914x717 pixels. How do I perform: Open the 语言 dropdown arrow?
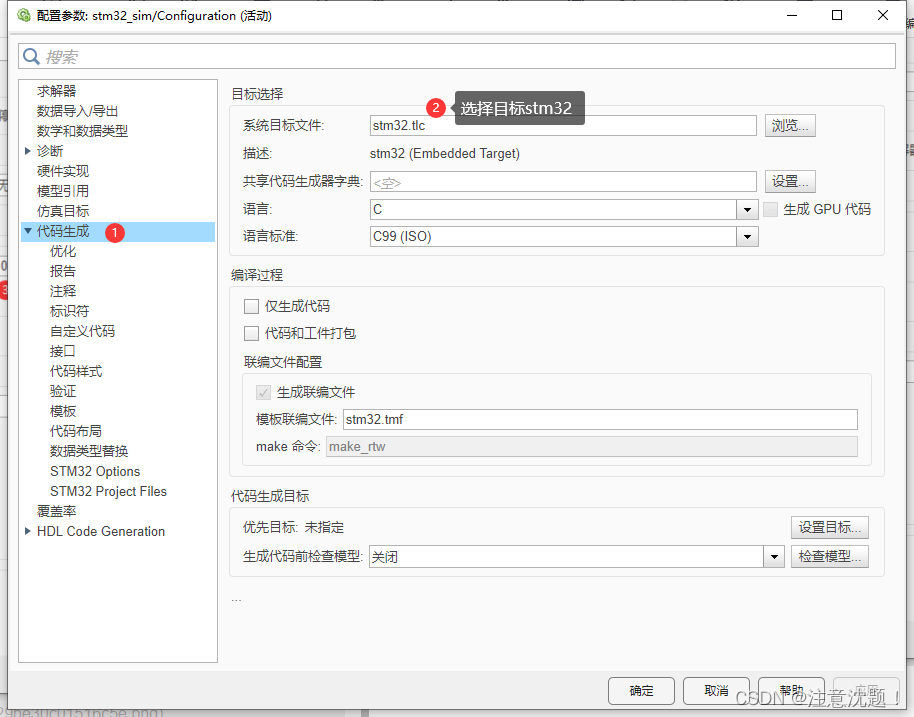[747, 209]
